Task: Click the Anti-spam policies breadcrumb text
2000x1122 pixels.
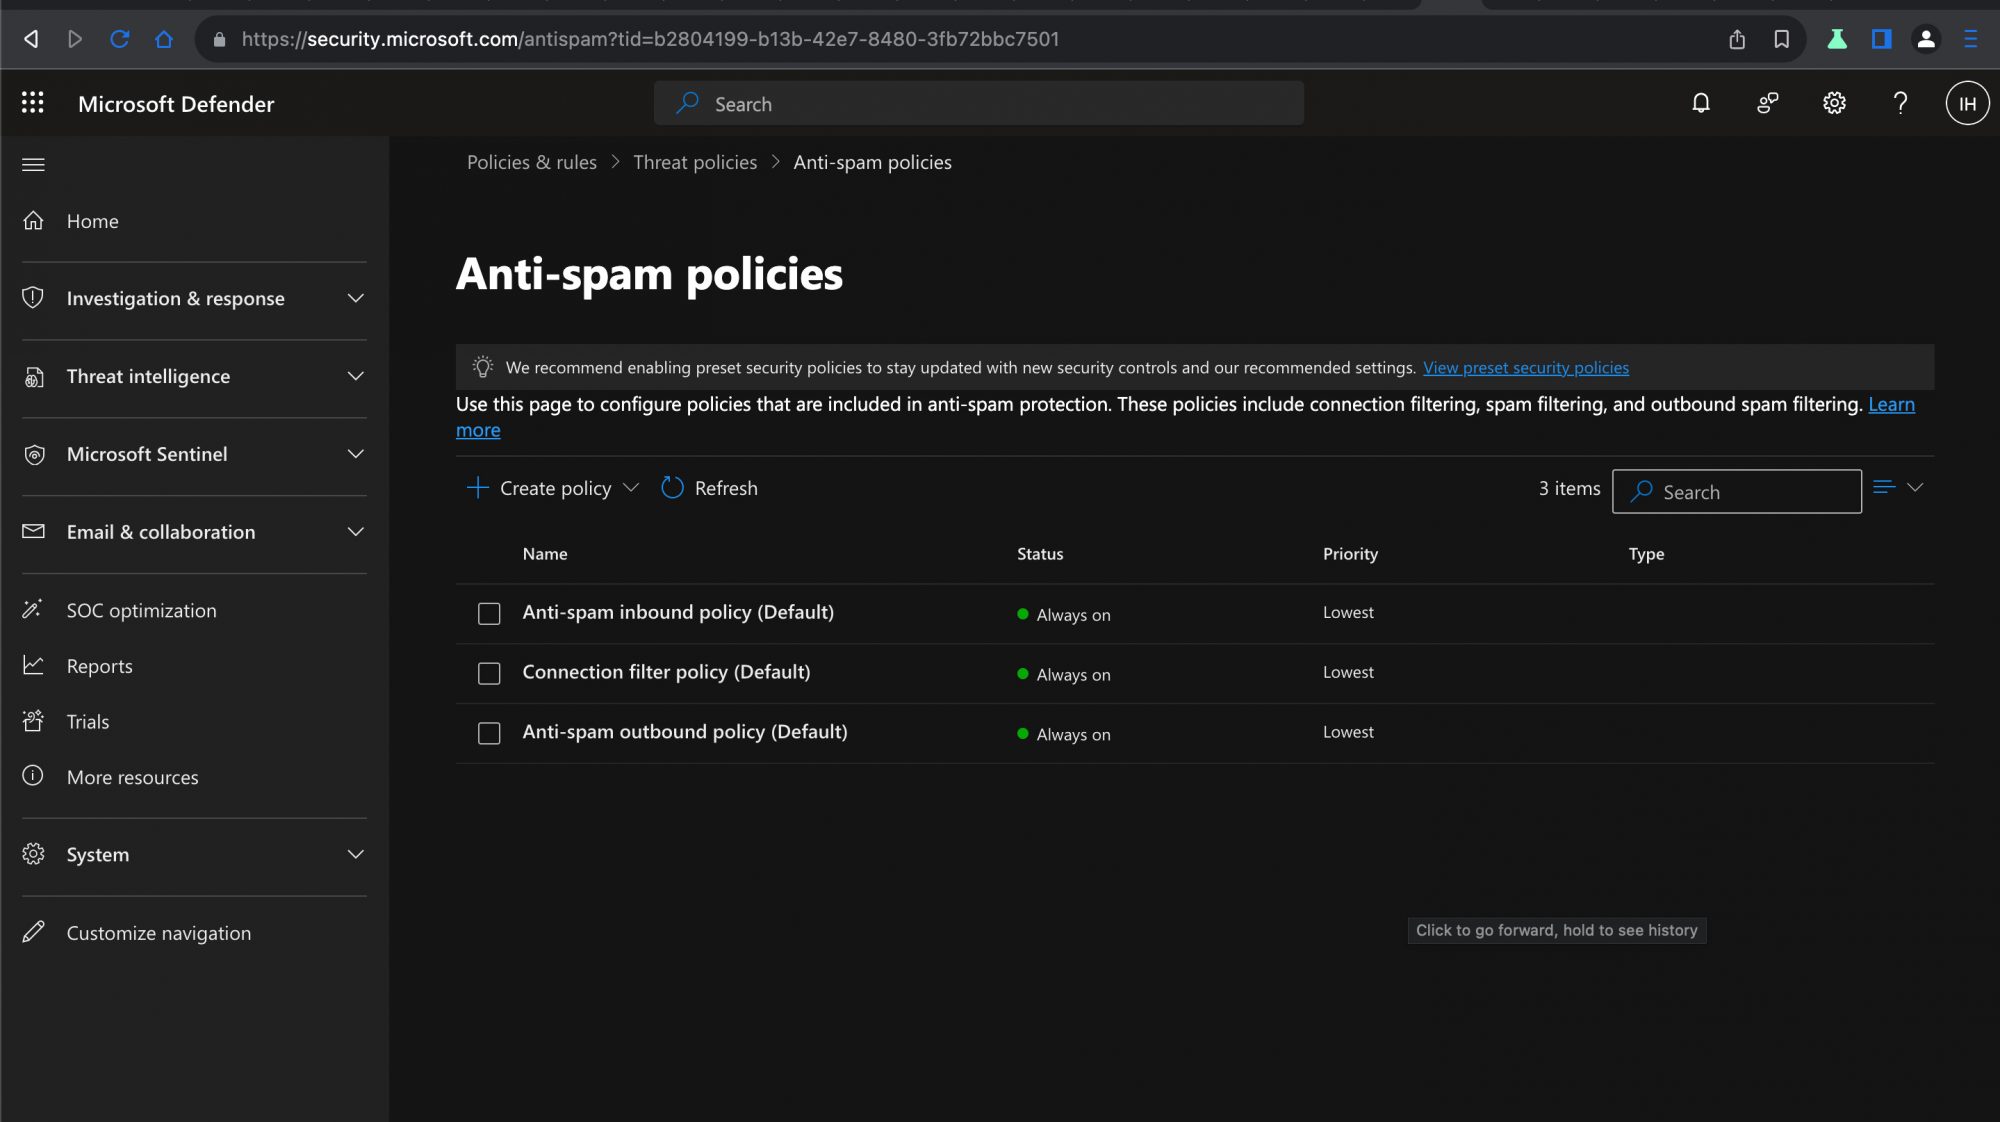Action: 872,162
